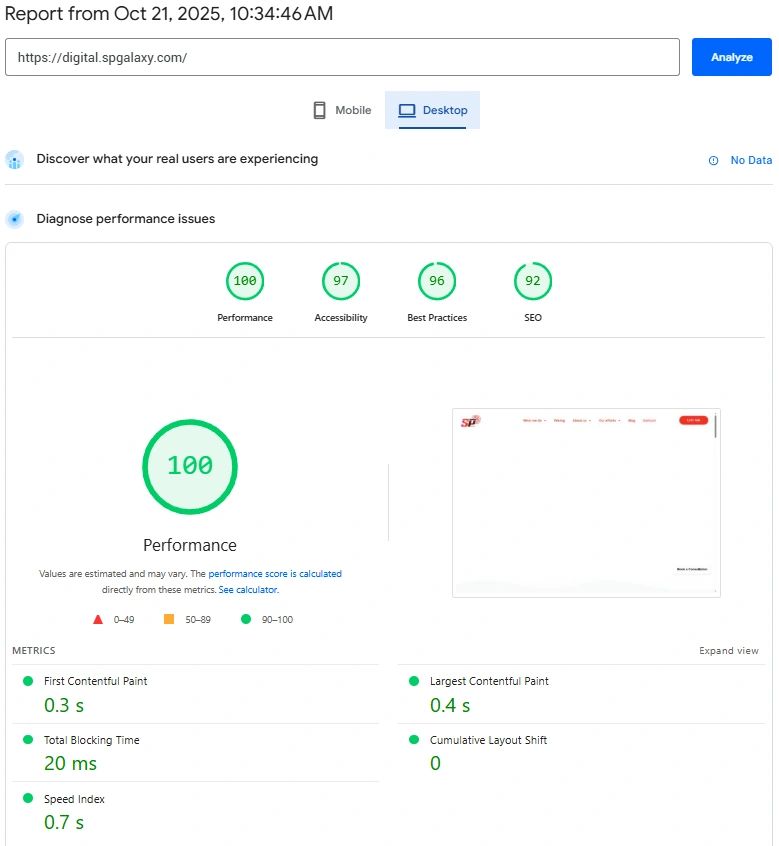Click the Analyze button
Screen dimensions: 779x846
pyautogui.click(x=731, y=57)
